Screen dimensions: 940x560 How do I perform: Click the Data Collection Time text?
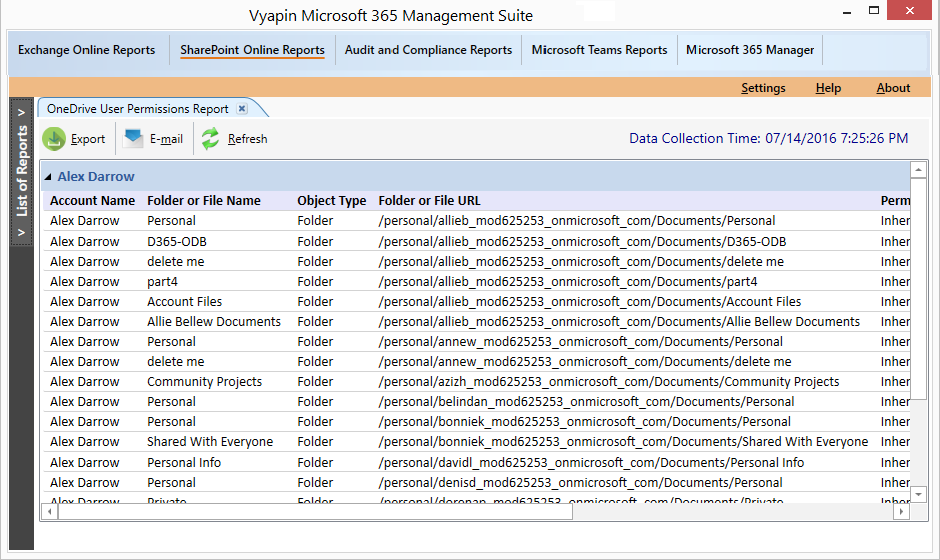[769, 139]
